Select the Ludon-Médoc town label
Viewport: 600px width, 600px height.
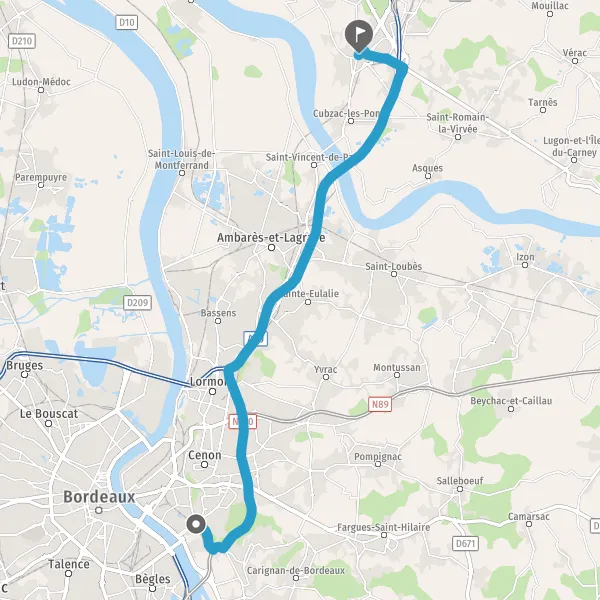[41, 82]
